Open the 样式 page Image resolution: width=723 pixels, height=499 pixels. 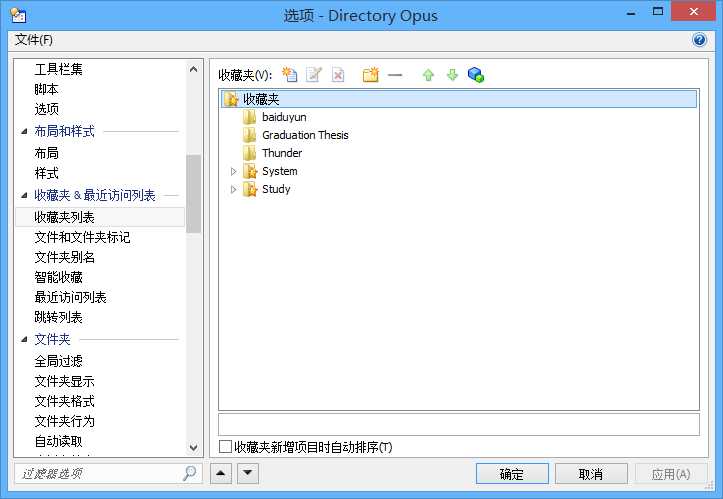coord(47,173)
